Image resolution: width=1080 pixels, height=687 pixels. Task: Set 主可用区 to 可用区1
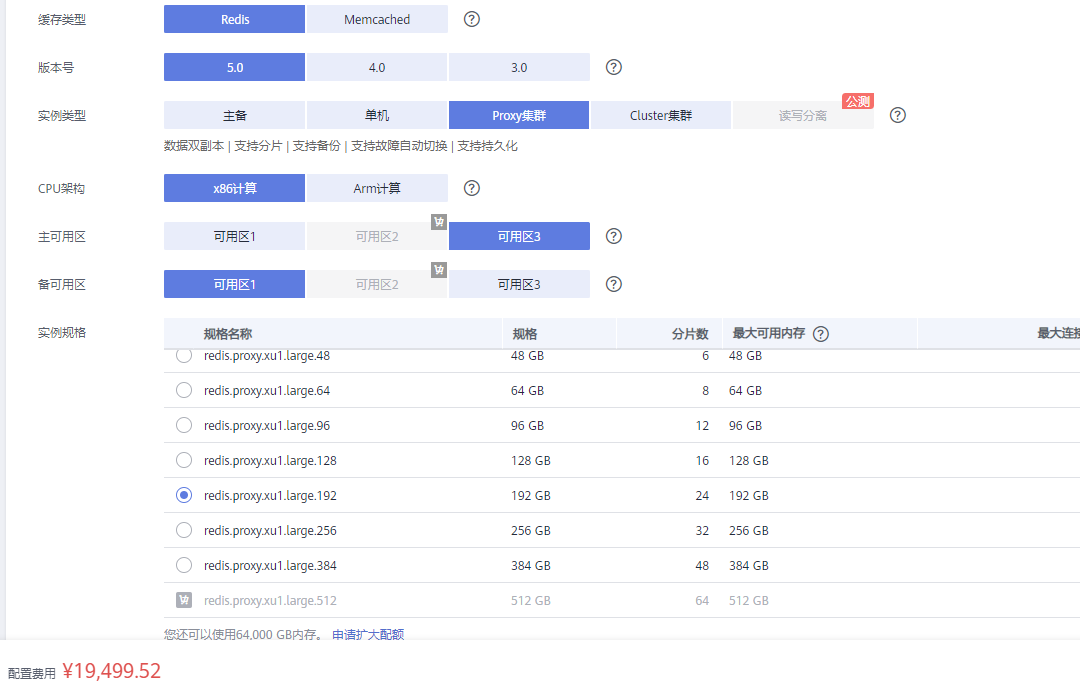(234, 236)
